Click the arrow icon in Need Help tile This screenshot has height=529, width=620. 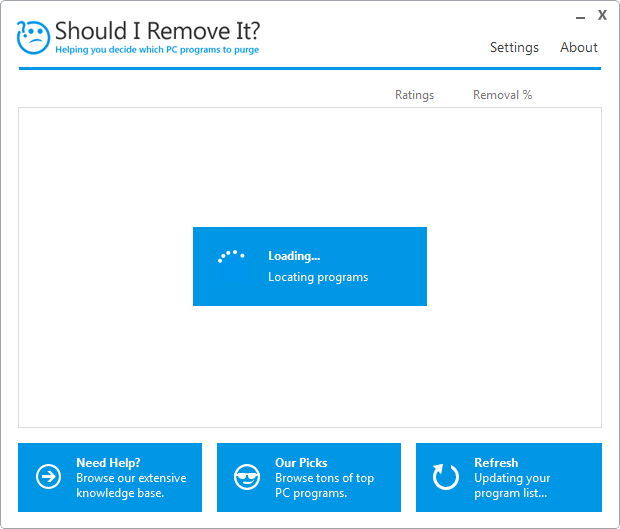point(48,477)
